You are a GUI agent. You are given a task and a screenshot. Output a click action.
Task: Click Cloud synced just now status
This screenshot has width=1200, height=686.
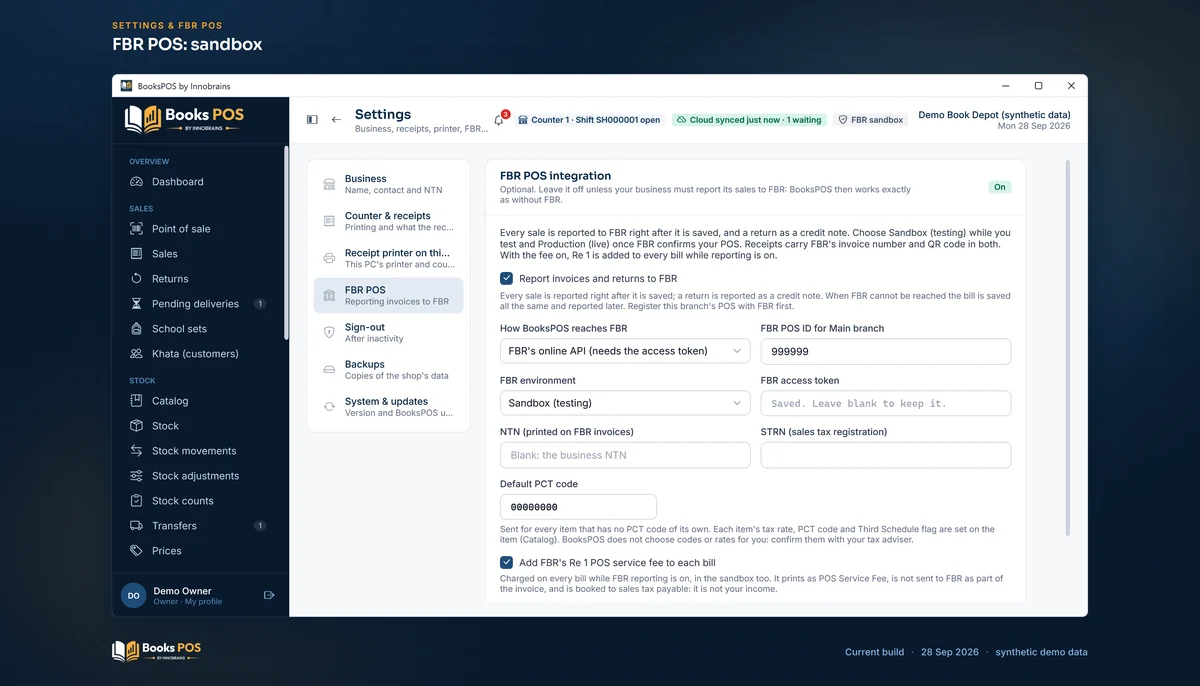point(749,120)
